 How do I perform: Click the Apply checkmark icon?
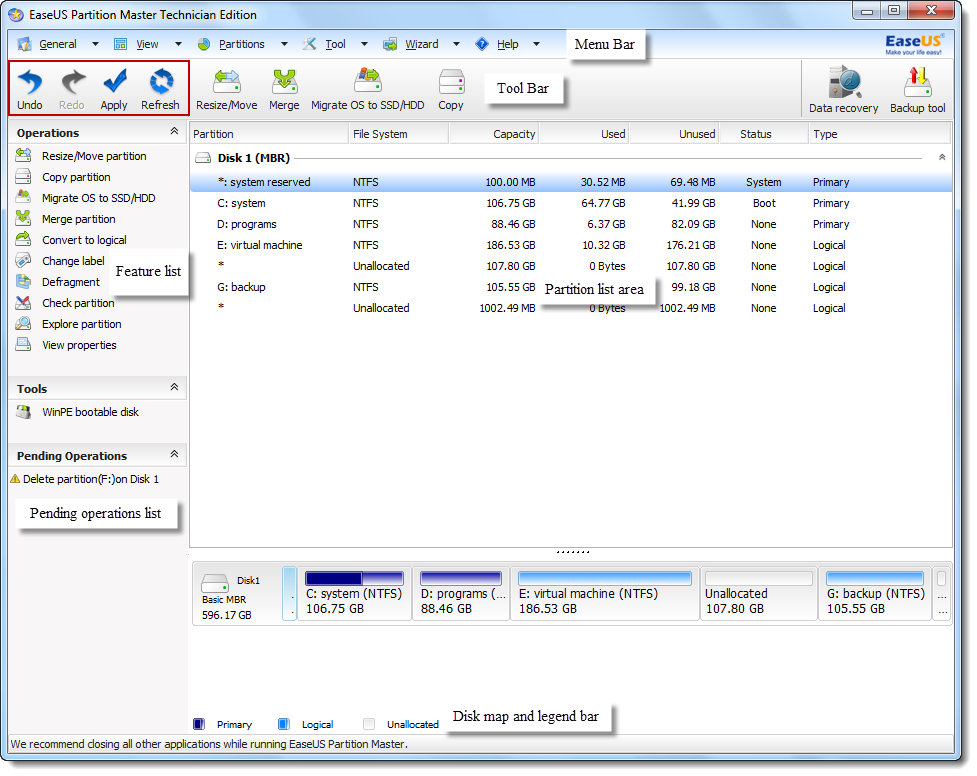(x=114, y=84)
